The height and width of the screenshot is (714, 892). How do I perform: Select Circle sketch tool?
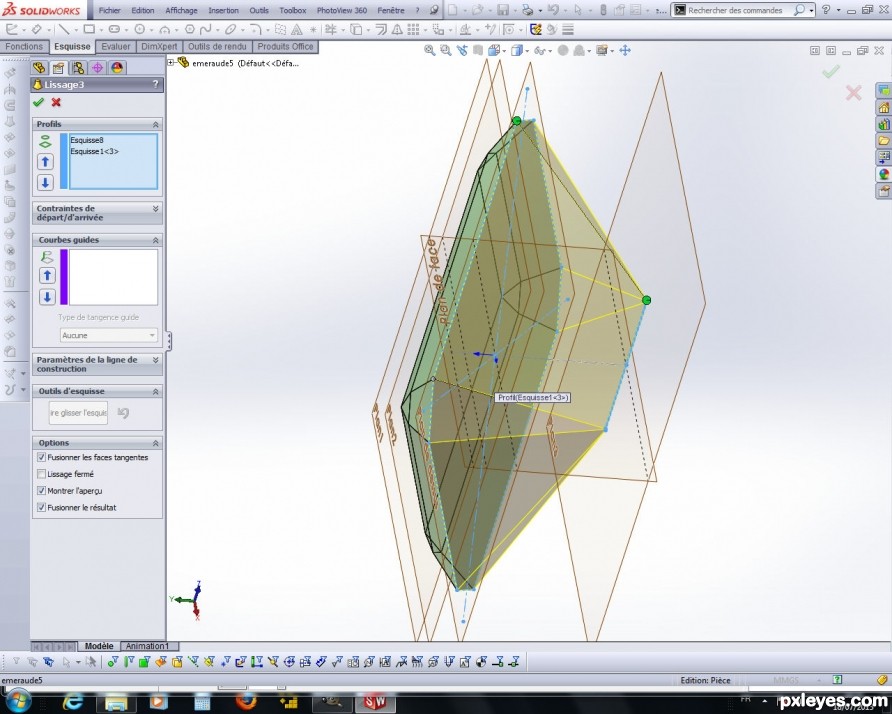click(x=139, y=29)
